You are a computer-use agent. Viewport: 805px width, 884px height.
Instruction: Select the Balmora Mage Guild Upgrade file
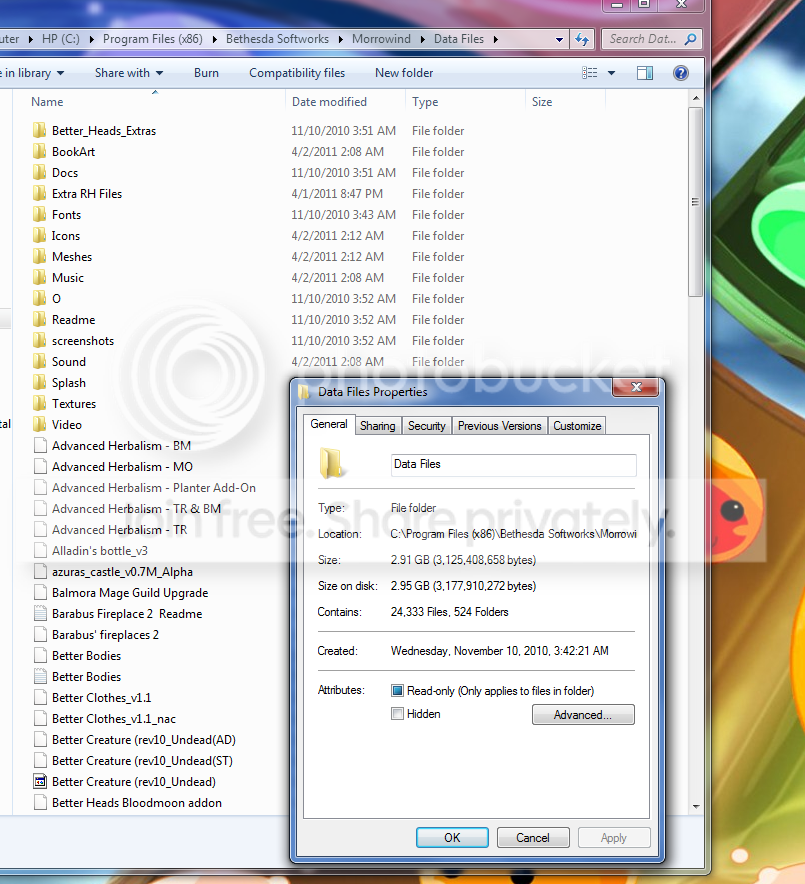pyautogui.click(x=130, y=593)
